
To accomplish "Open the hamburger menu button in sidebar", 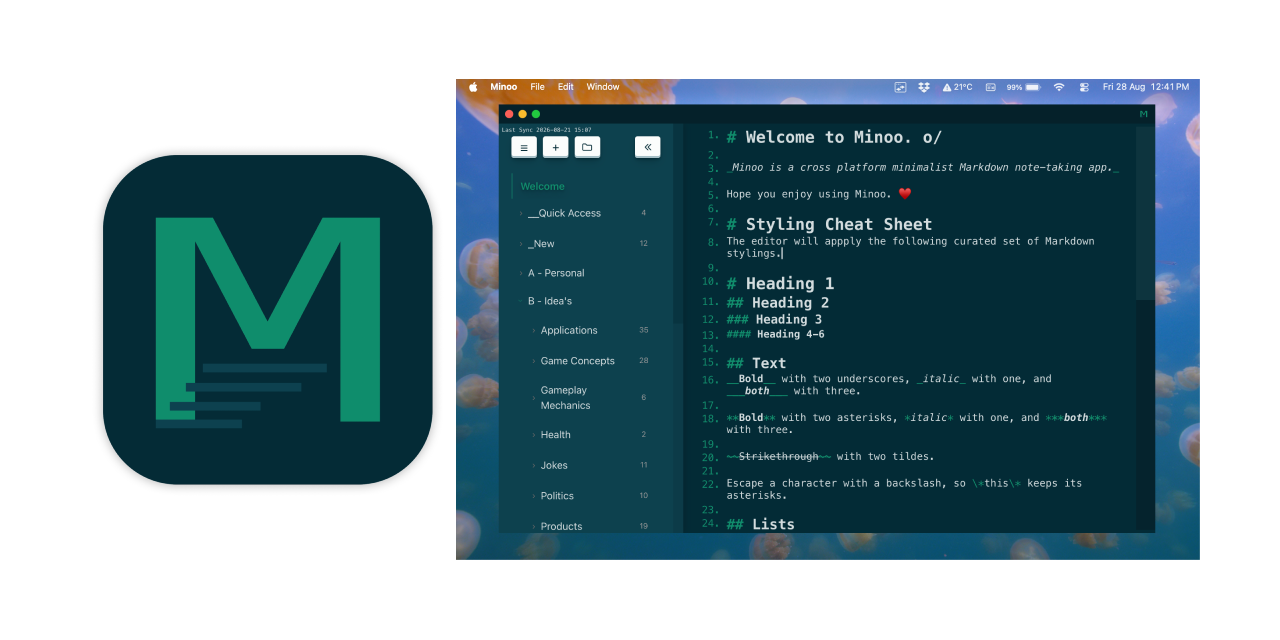I will 524,147.
